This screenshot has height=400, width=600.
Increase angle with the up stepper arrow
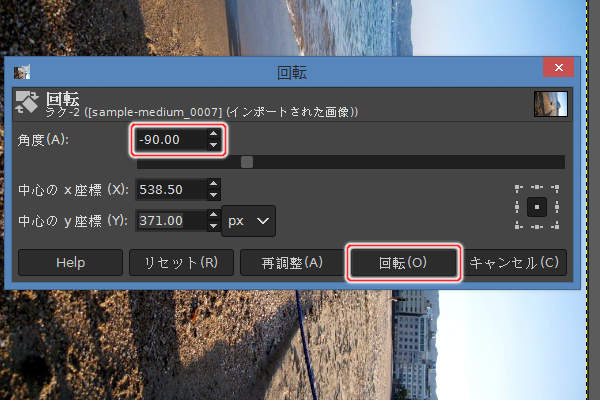pos(214,134)
